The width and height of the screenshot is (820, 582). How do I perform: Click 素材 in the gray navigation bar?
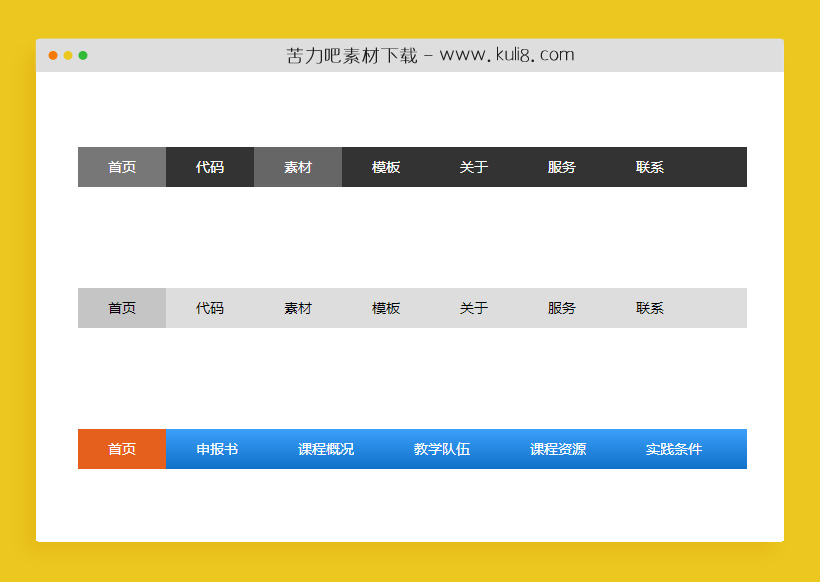point(297,308)
